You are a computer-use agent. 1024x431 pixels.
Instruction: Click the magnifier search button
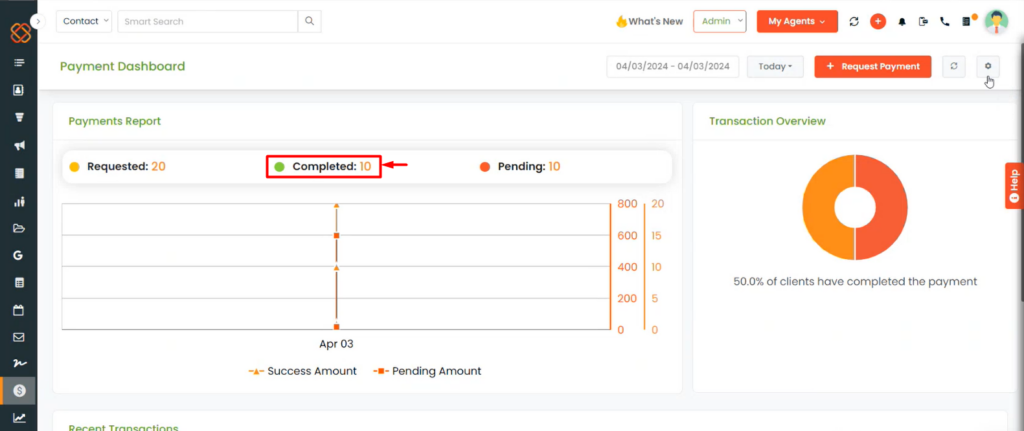click(310, 21)
